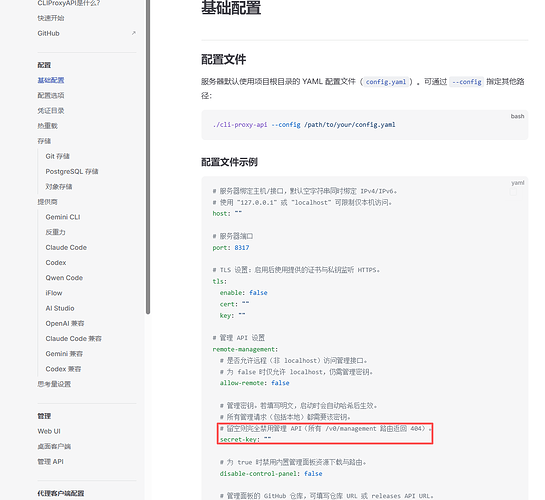Open the 配置选项 page

click(51, 96)
